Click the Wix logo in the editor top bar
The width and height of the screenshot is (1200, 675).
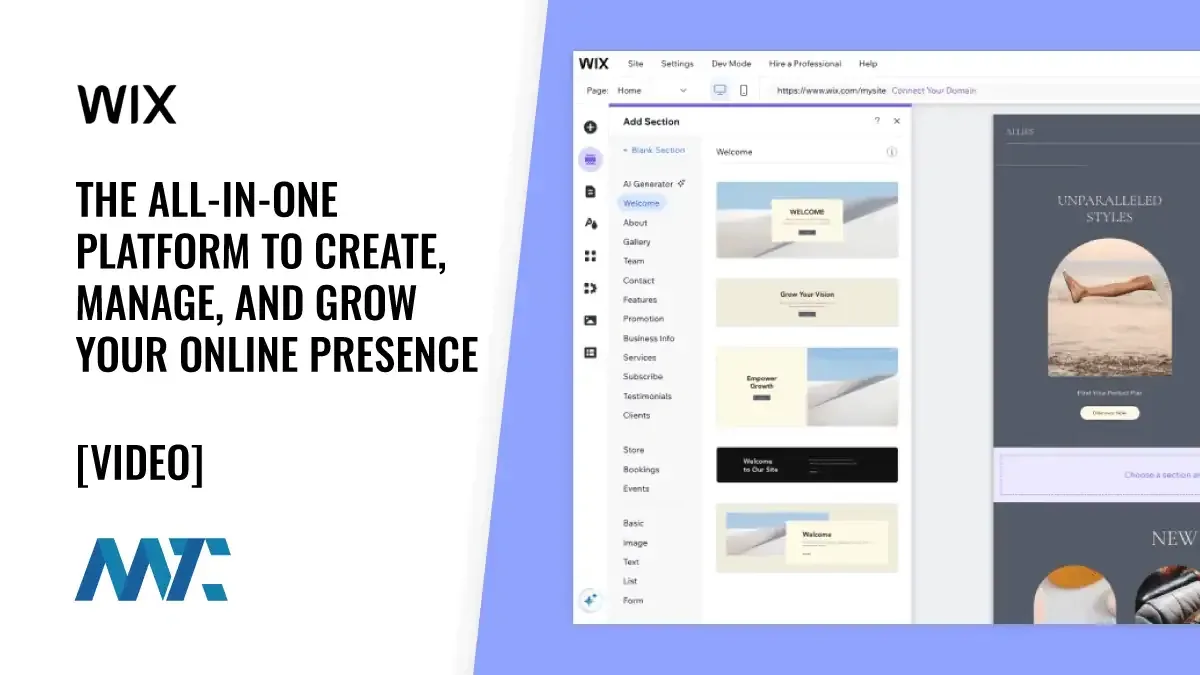click(x=593, y=63)
